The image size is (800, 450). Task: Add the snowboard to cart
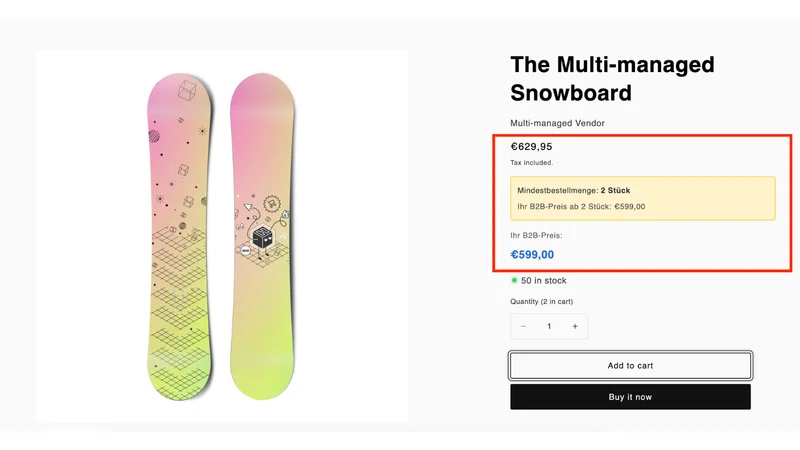tap(630, 365)
